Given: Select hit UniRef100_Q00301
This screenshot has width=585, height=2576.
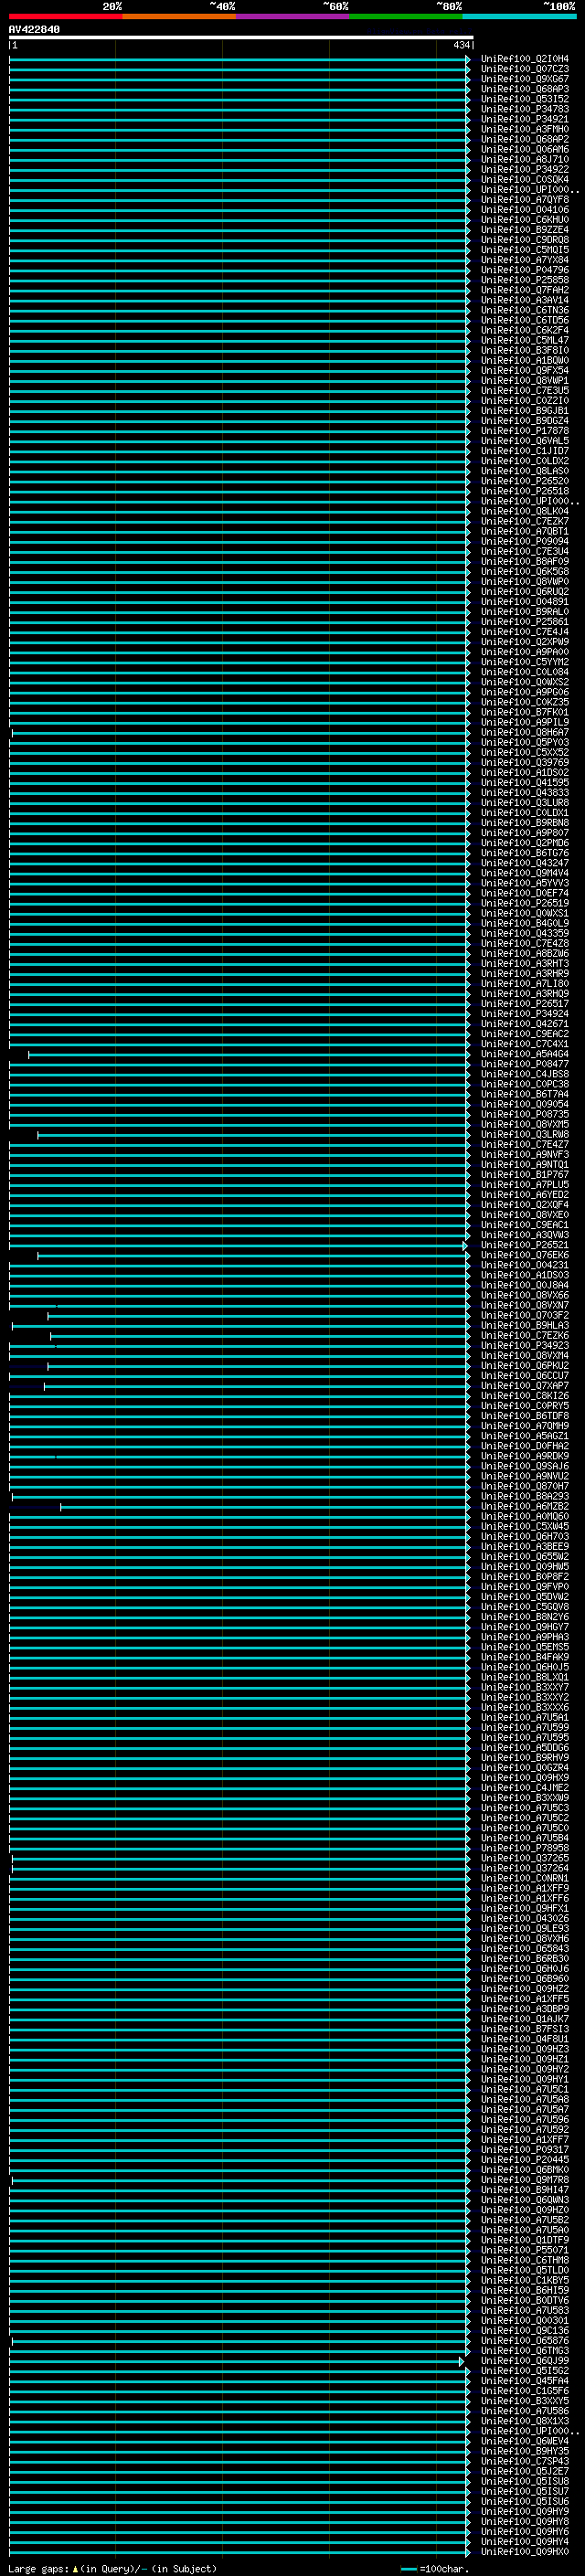Looking at the screenshot, I should [x=525, y=2321].
